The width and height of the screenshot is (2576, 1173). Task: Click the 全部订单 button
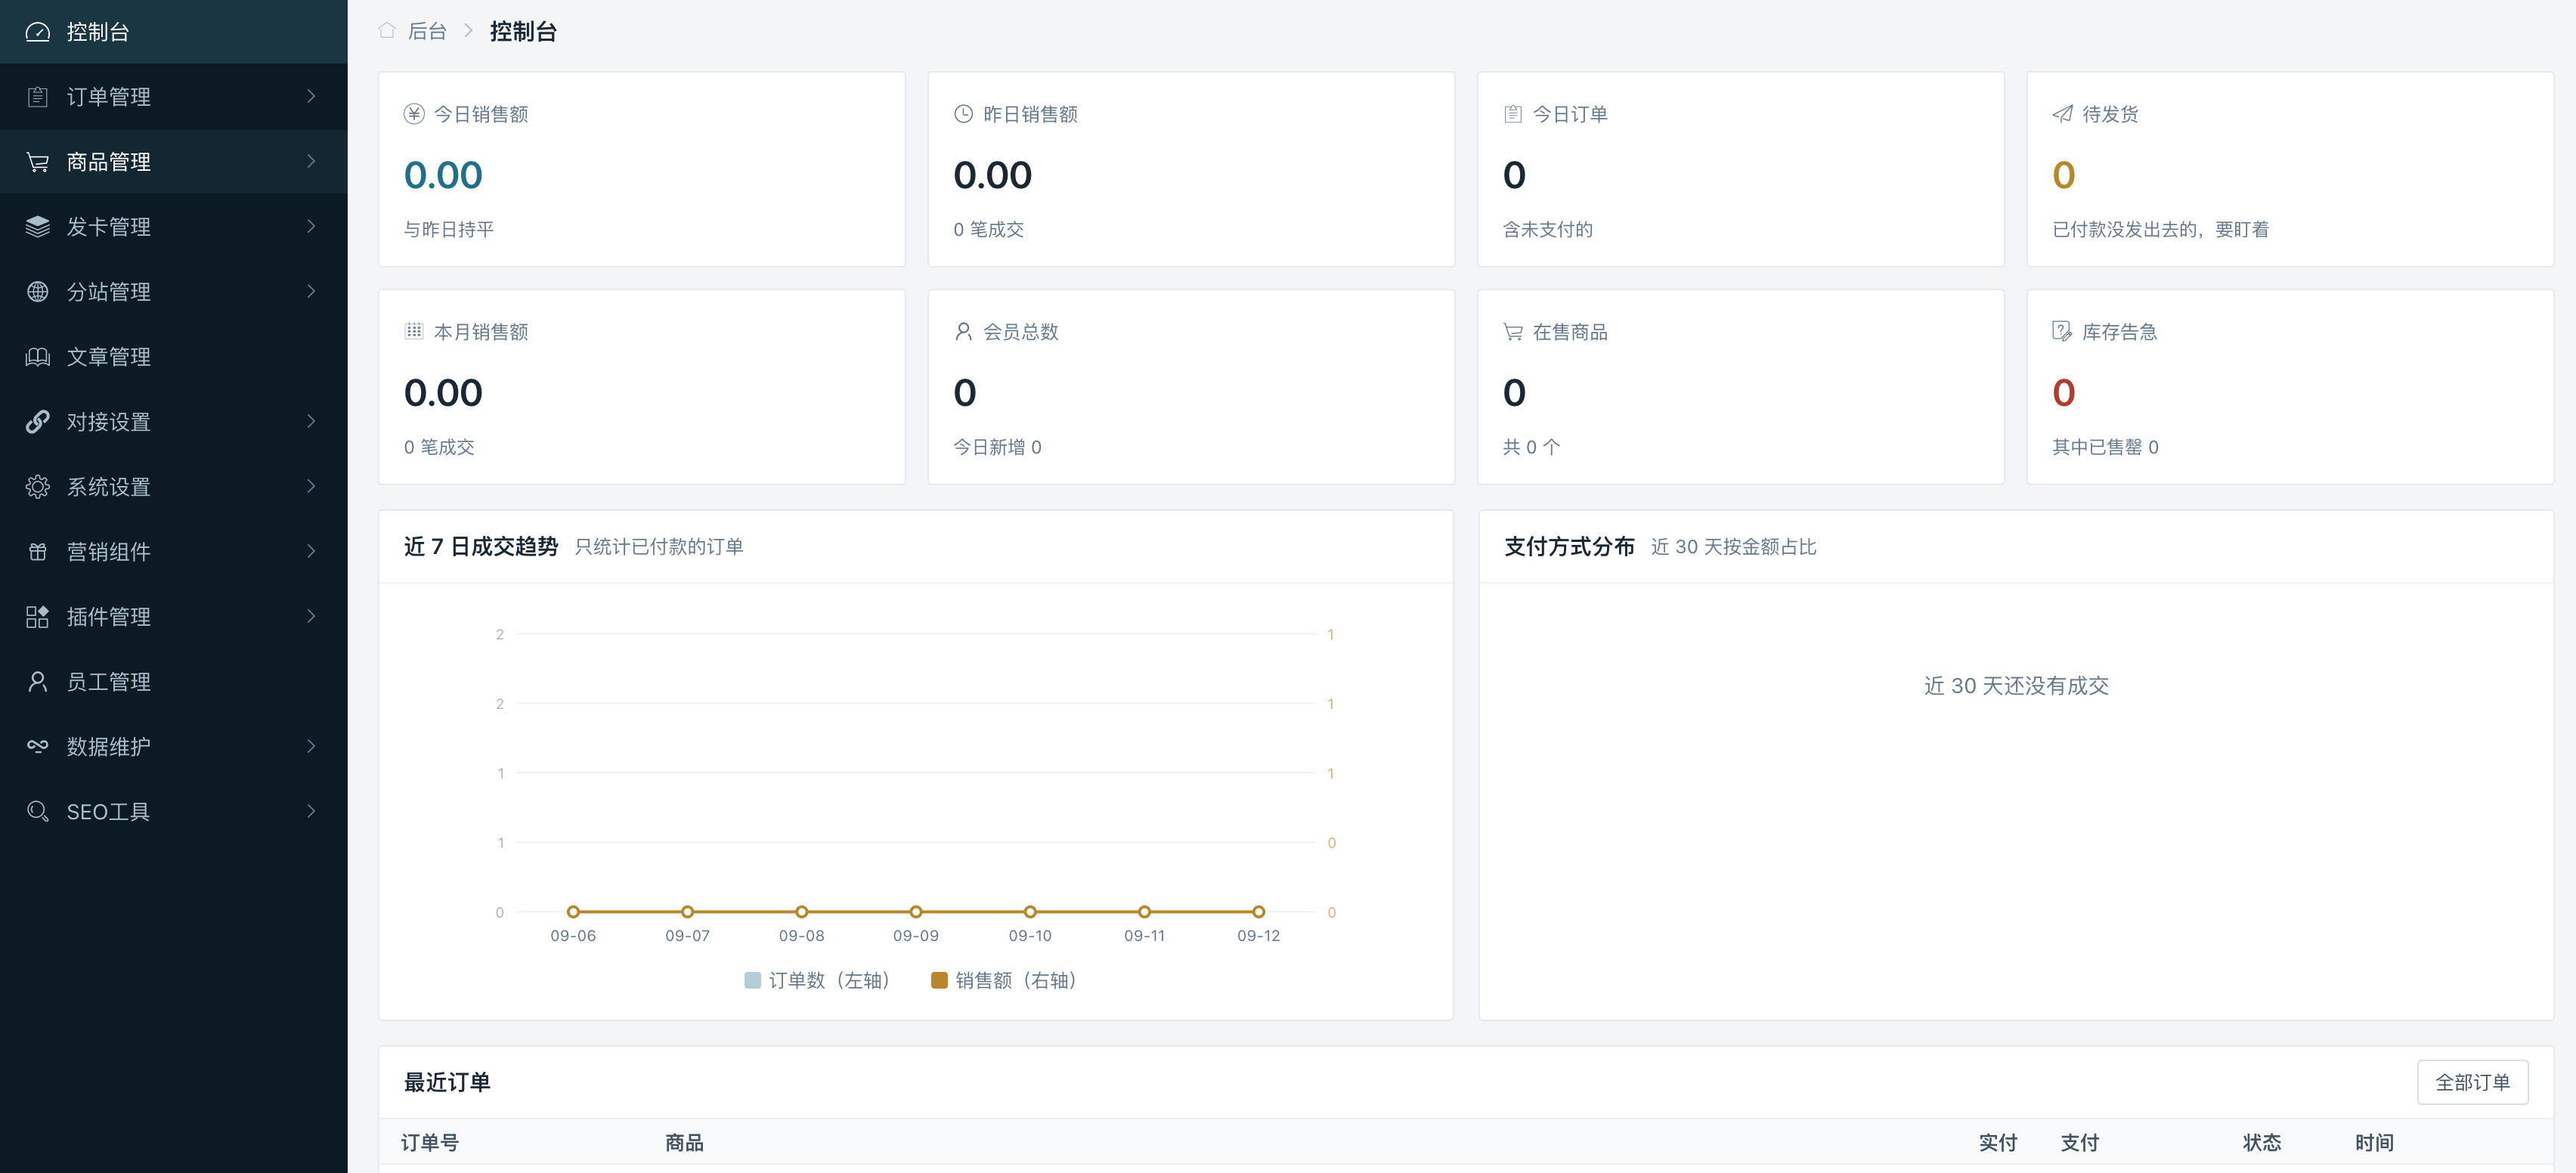[2472, 1082]
